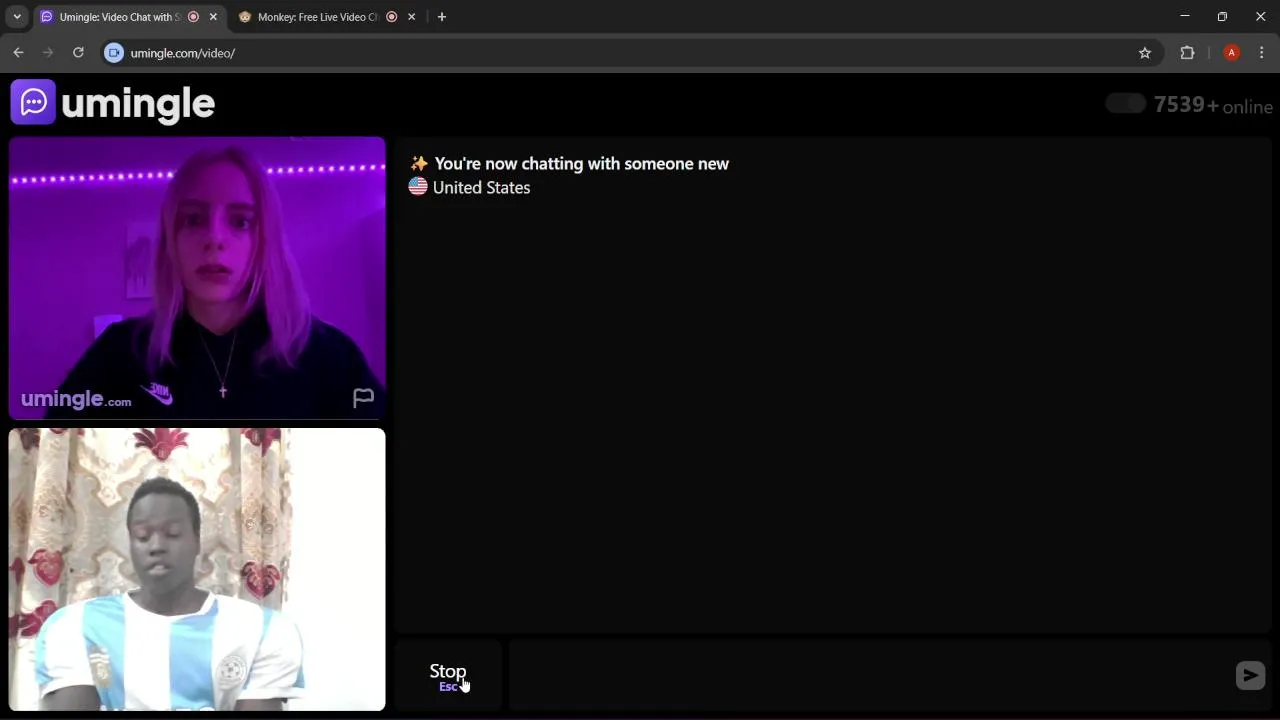The width and height of the screenshot is (1280, 720).
Task: Click the Umingle chat bubble logo icon
Action: pyautogui.click(x=33, y=102)
